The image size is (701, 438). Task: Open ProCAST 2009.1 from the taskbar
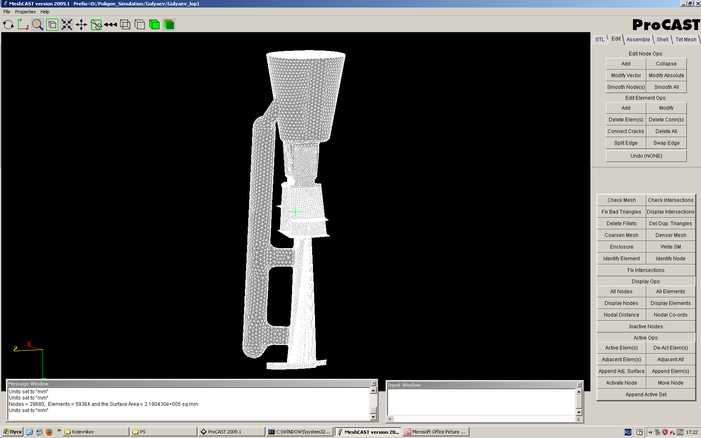pos(230,432)
